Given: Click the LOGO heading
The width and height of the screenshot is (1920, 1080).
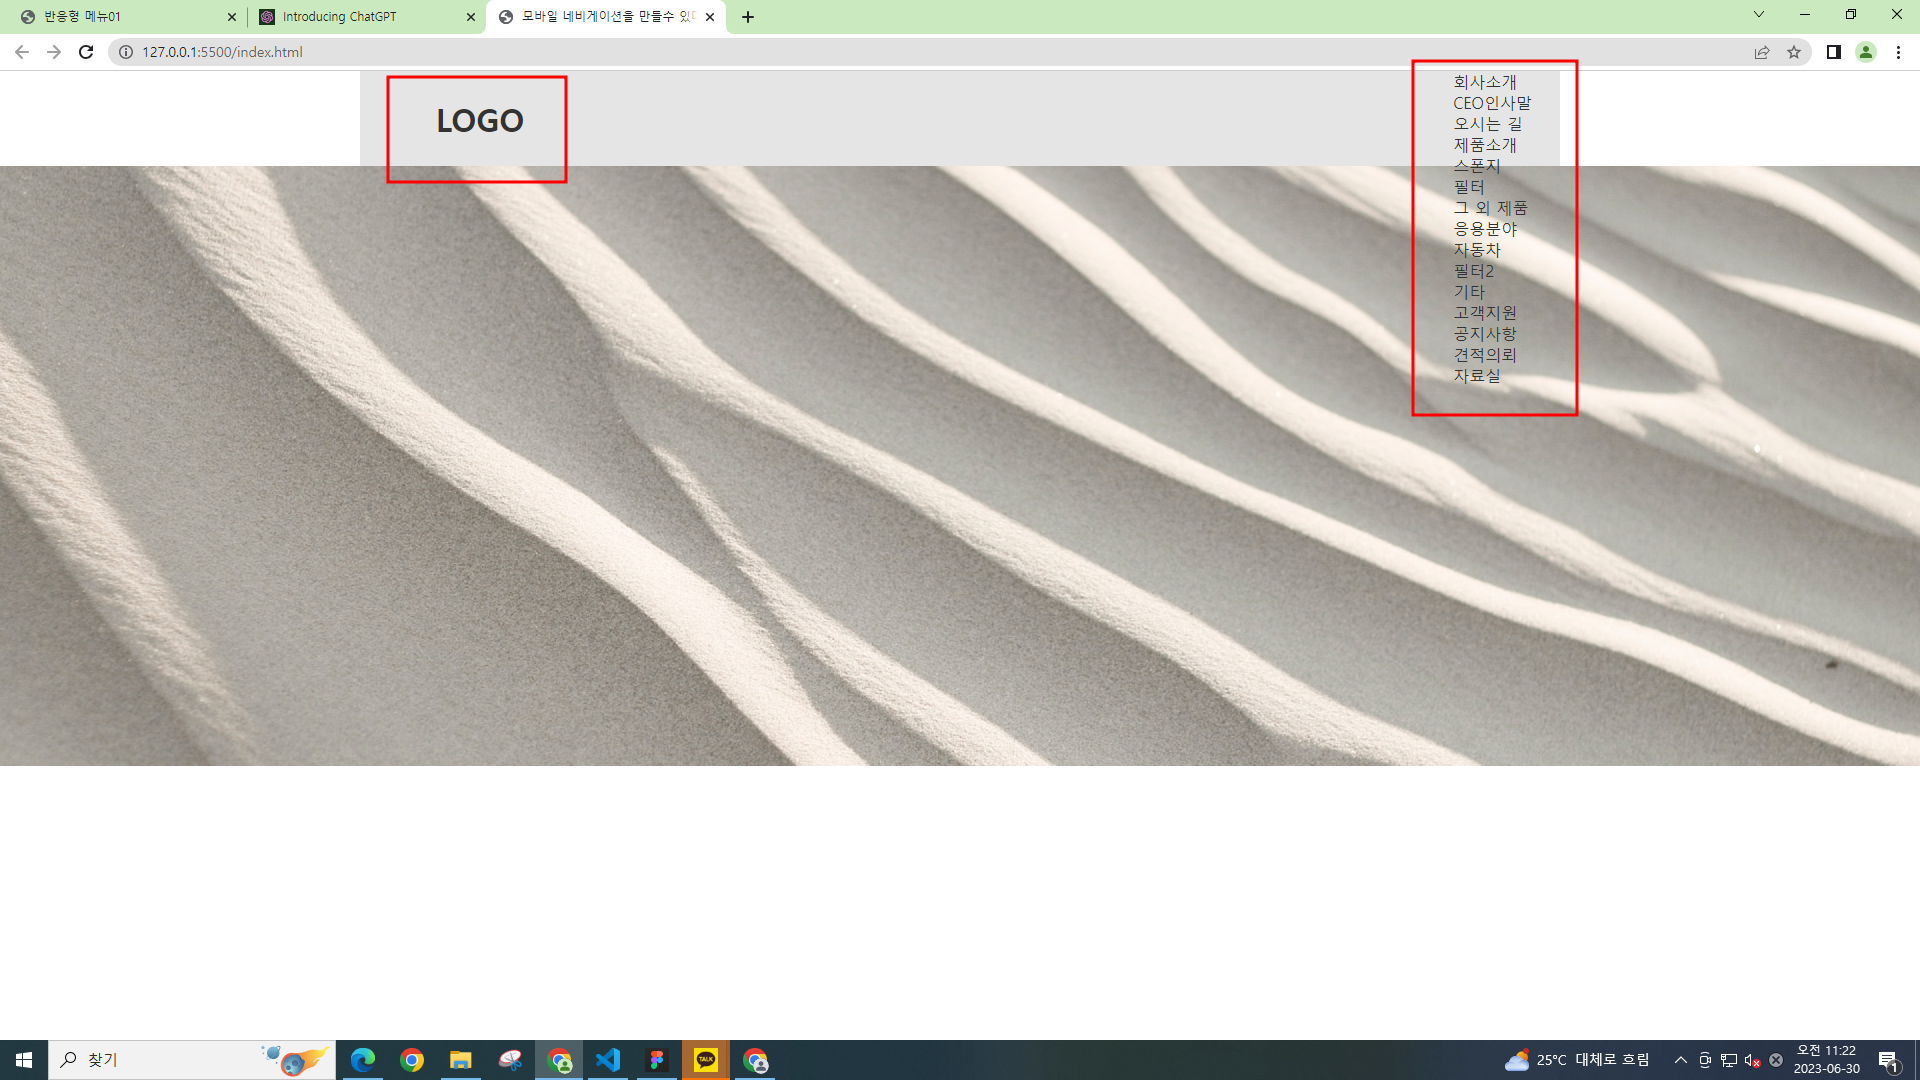Looking at the screenshot, I should coord(480,121).
